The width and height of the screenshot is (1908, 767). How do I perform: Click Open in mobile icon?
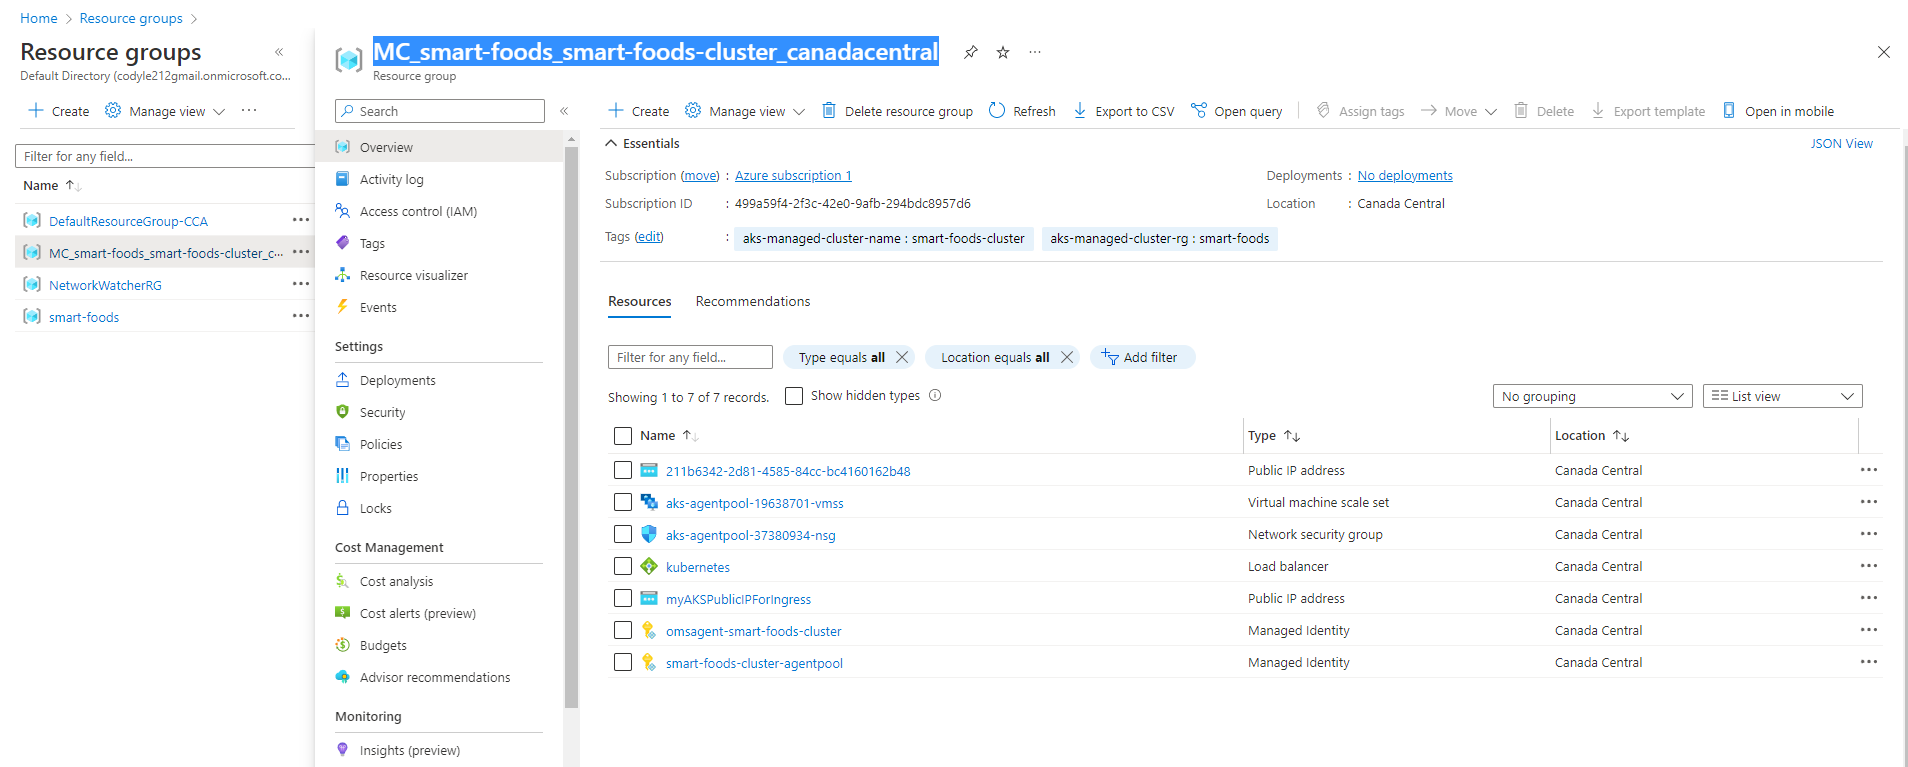1729,111
